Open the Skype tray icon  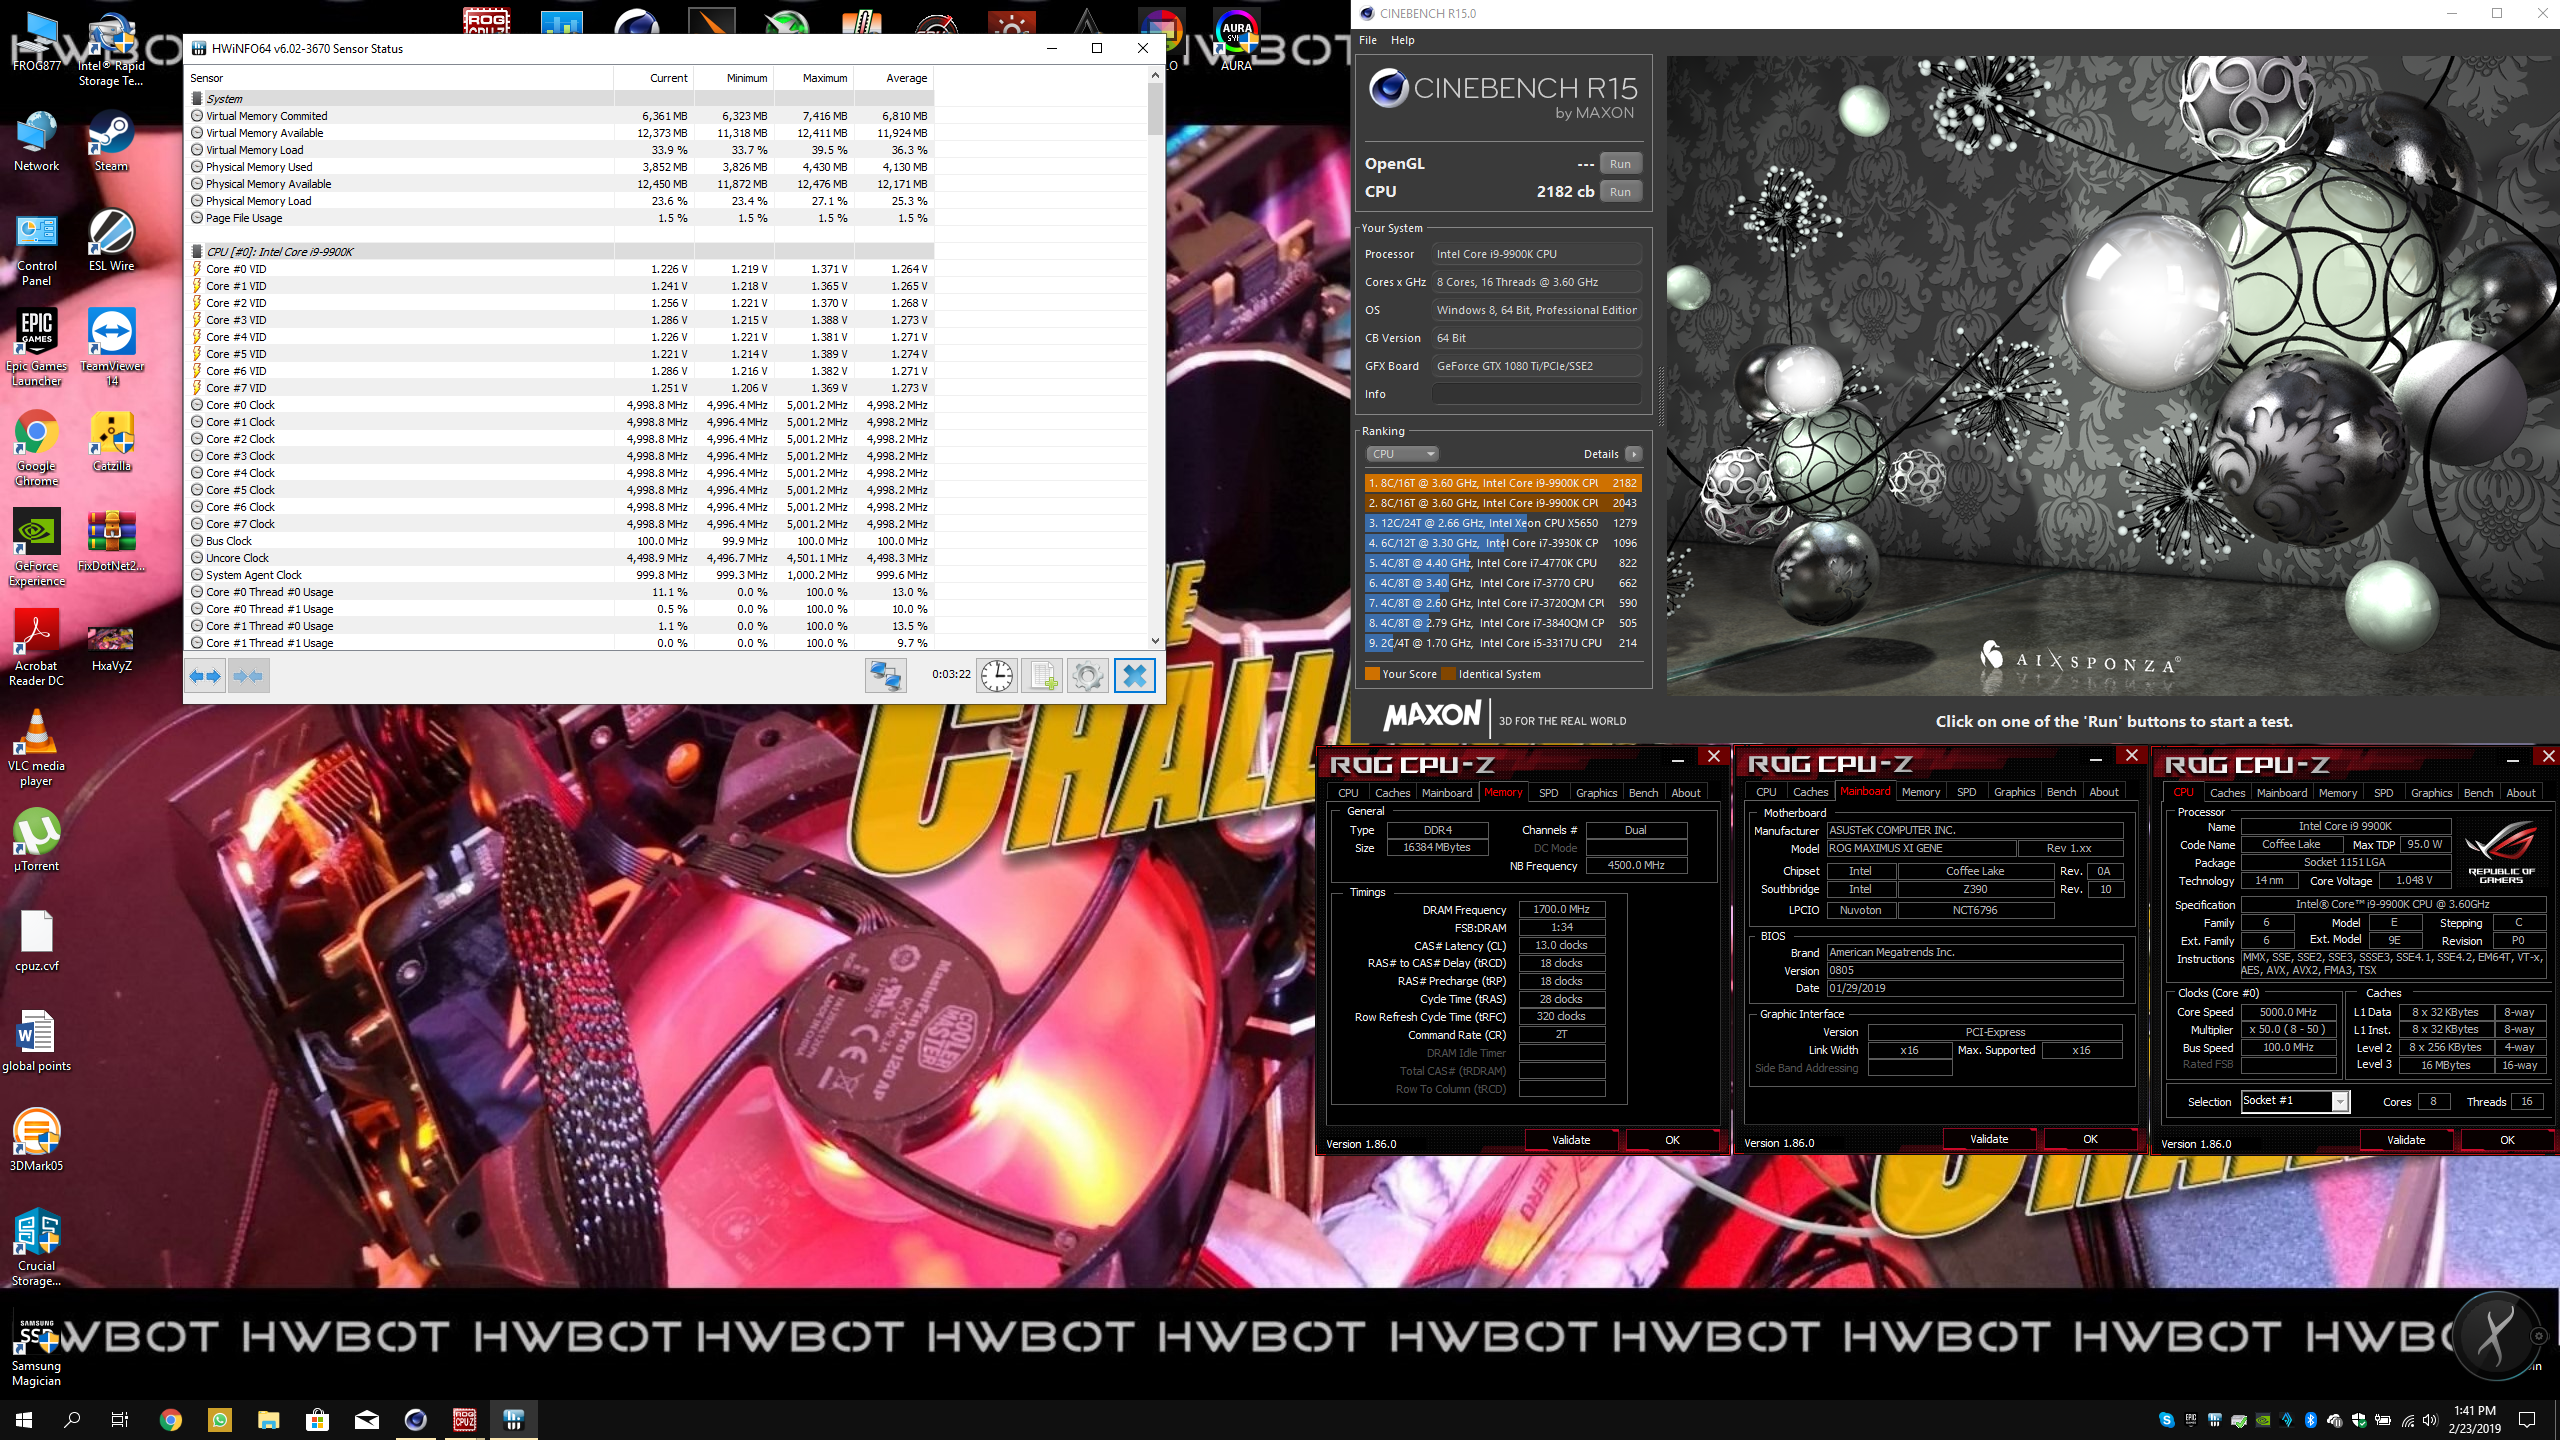[x=2166, y=1420]
